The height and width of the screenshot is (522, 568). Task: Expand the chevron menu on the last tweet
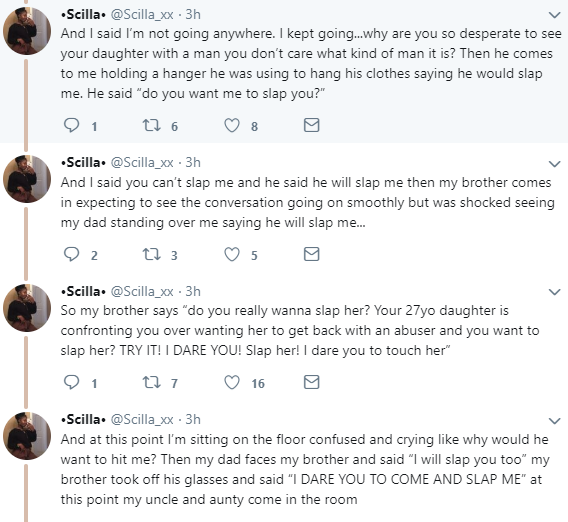click(x=555, y=421)
